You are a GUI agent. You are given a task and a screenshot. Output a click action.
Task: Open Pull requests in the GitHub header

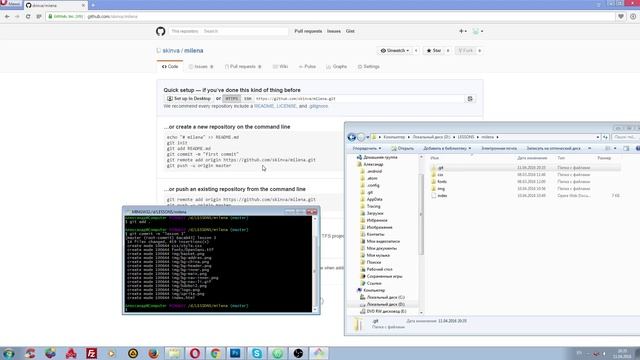click(308, 31)
